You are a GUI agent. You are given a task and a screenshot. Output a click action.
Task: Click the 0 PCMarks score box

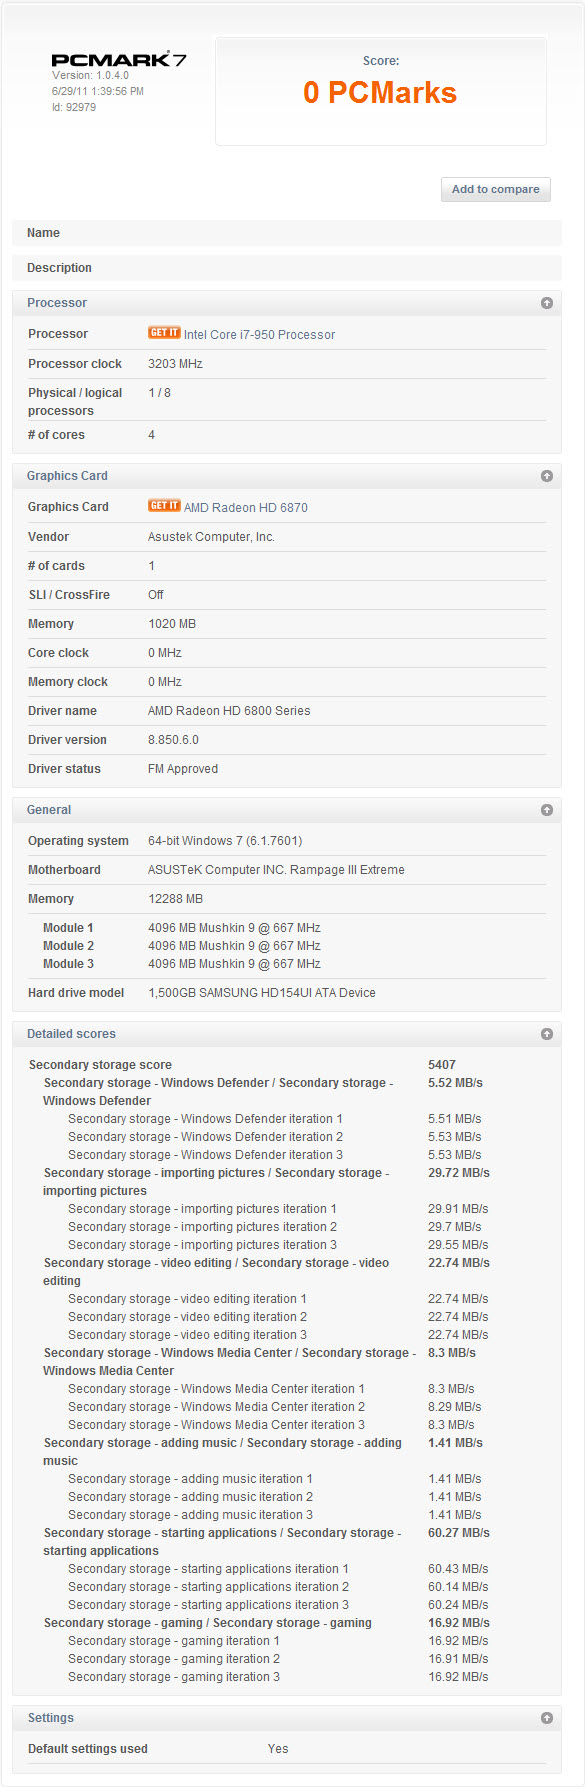click(381, 91)
